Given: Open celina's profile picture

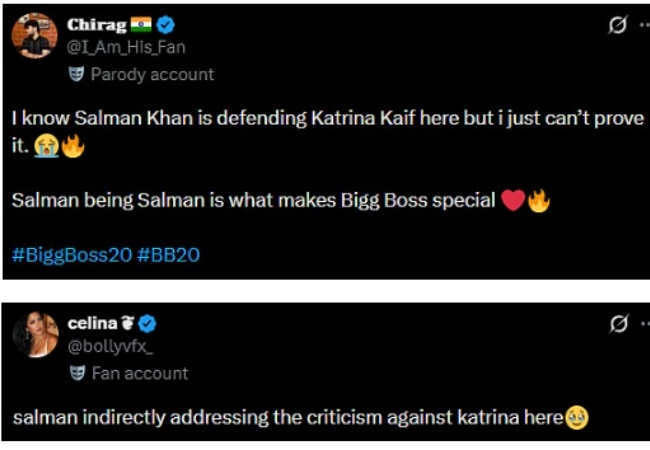Looking at the screenshot, I should (35, 334).
